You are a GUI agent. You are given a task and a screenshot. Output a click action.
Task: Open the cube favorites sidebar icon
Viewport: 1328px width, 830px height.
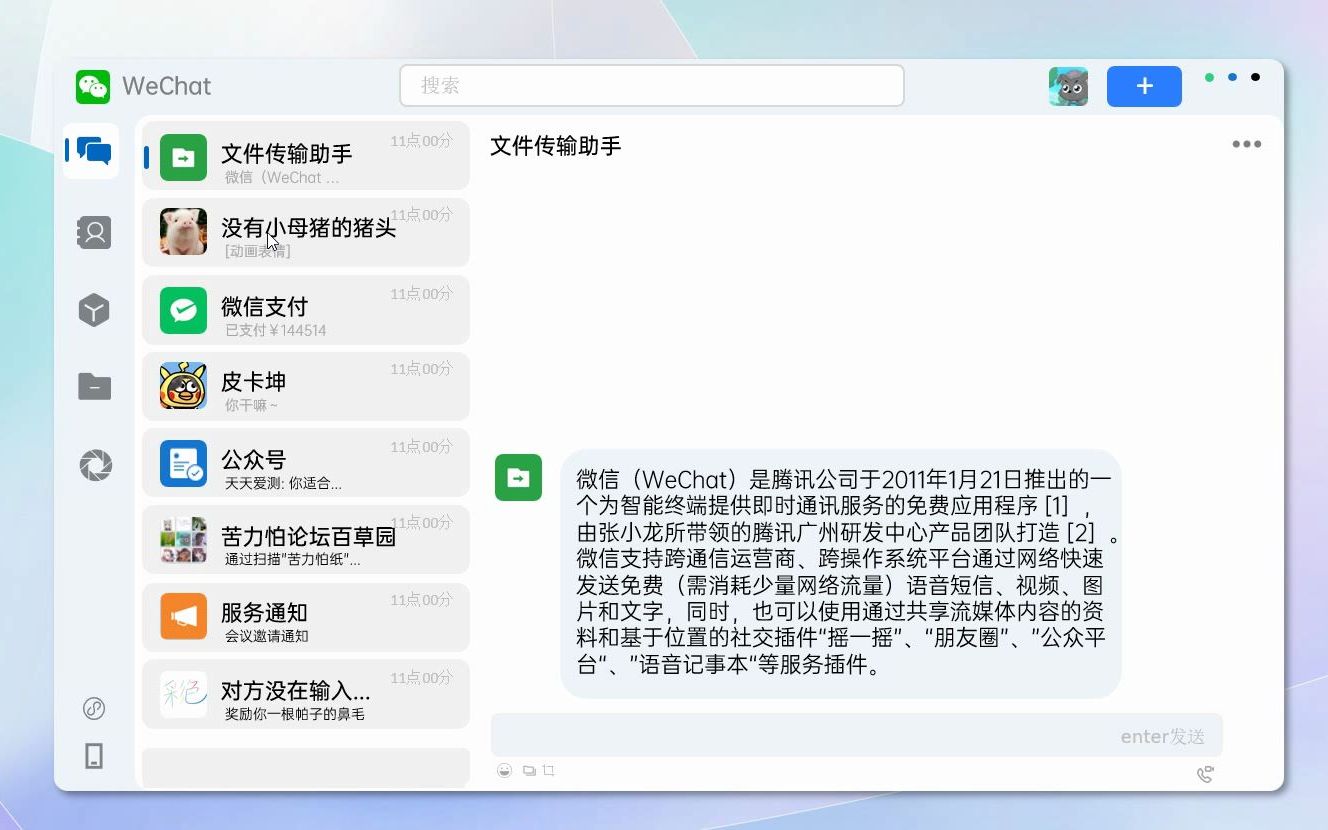coord(94,310)
